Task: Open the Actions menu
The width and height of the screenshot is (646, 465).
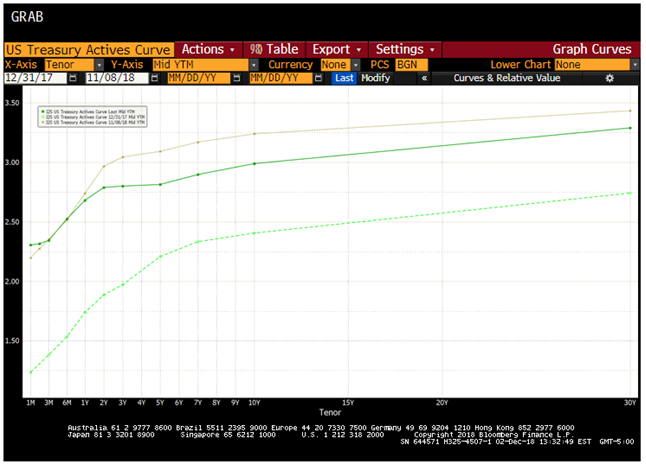Action: 208,49
